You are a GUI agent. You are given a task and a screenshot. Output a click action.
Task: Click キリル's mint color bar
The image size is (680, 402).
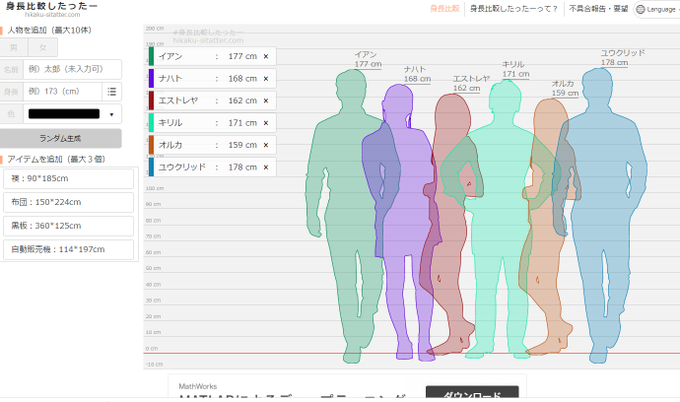click(x=151, y=123)
